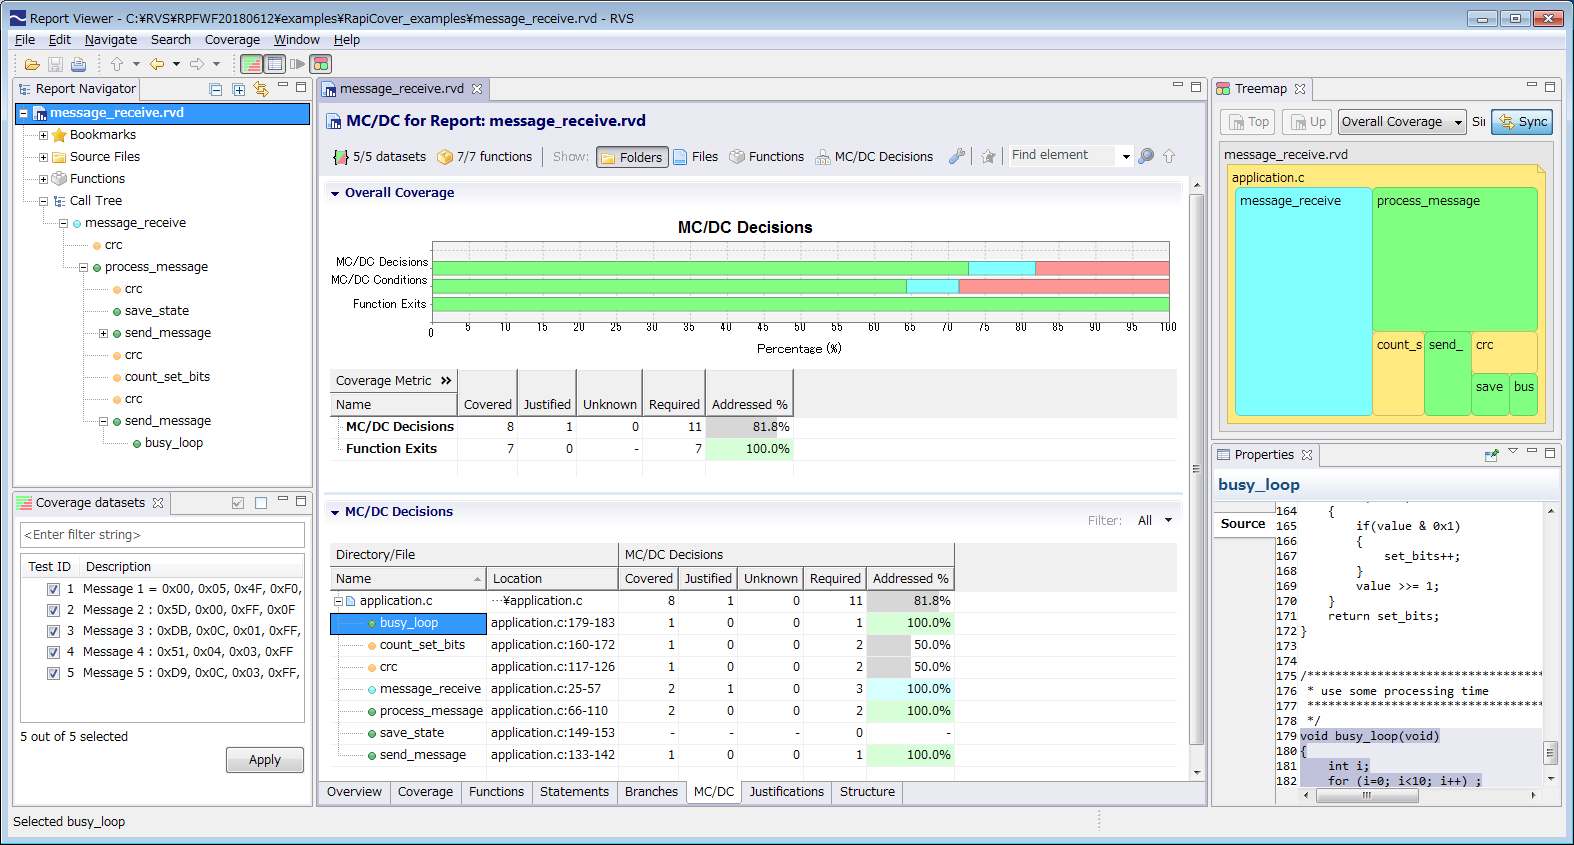The height and width of the screenshot is (845, 1574).
Task: Expand Coverage Metric columns chevron
Action: (x=446, y=381)
